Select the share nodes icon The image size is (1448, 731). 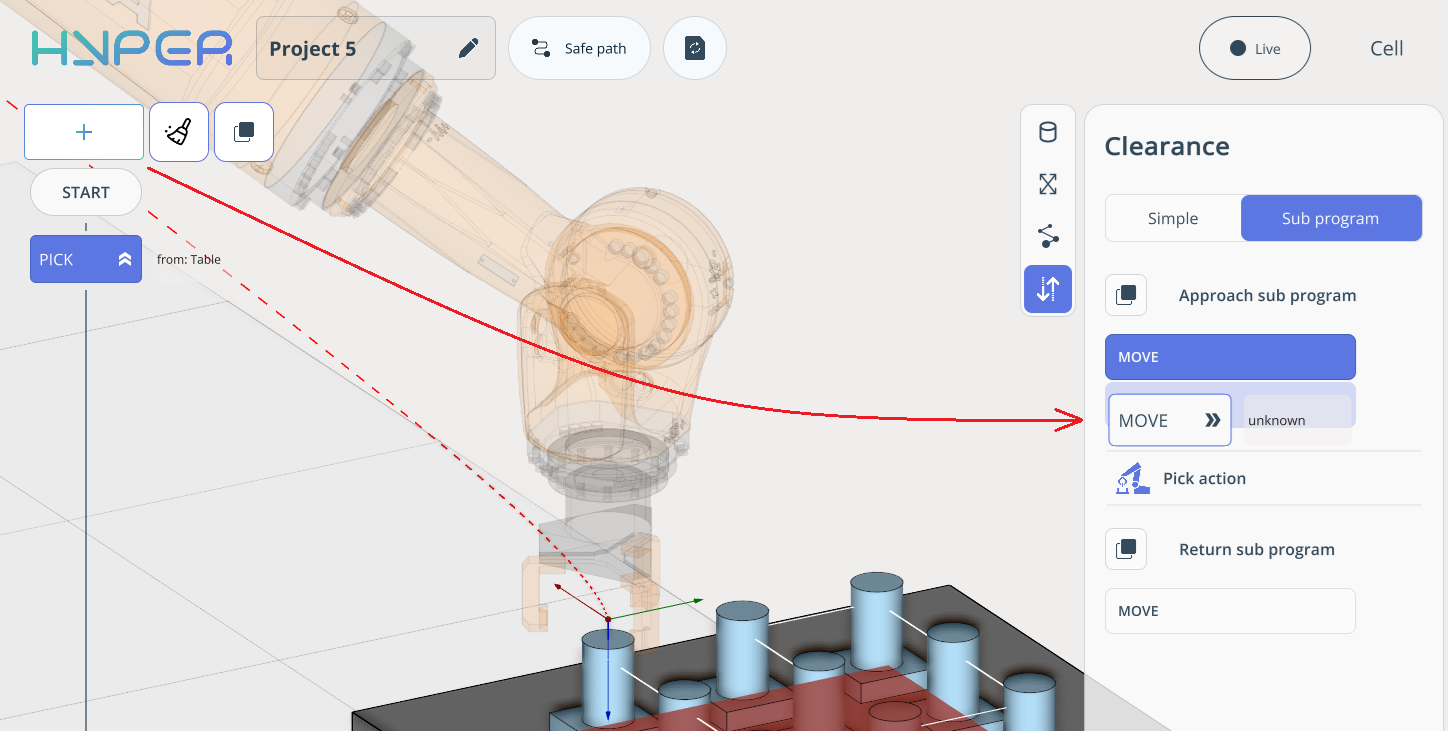[1048, 237]
